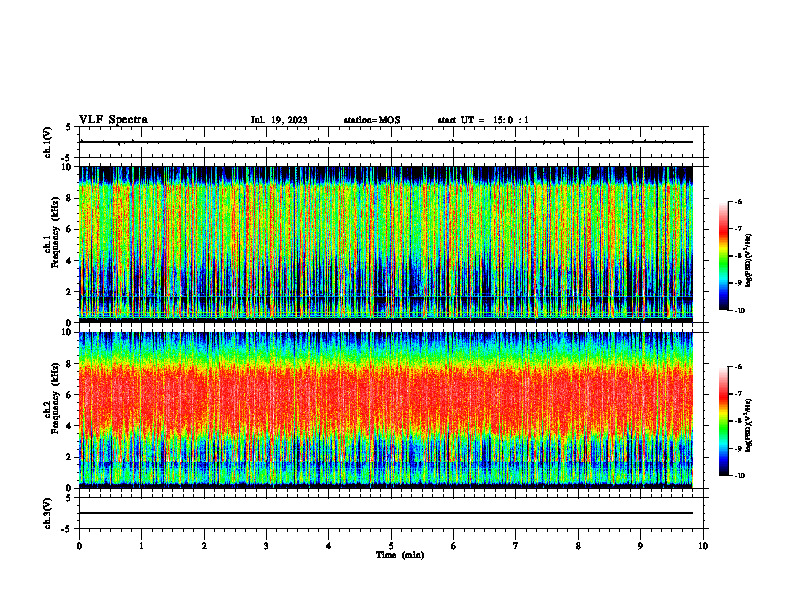Select the date text "Jul 19, 2023"
This screenshot has height=612, width=792.
[x=279, y=120]
